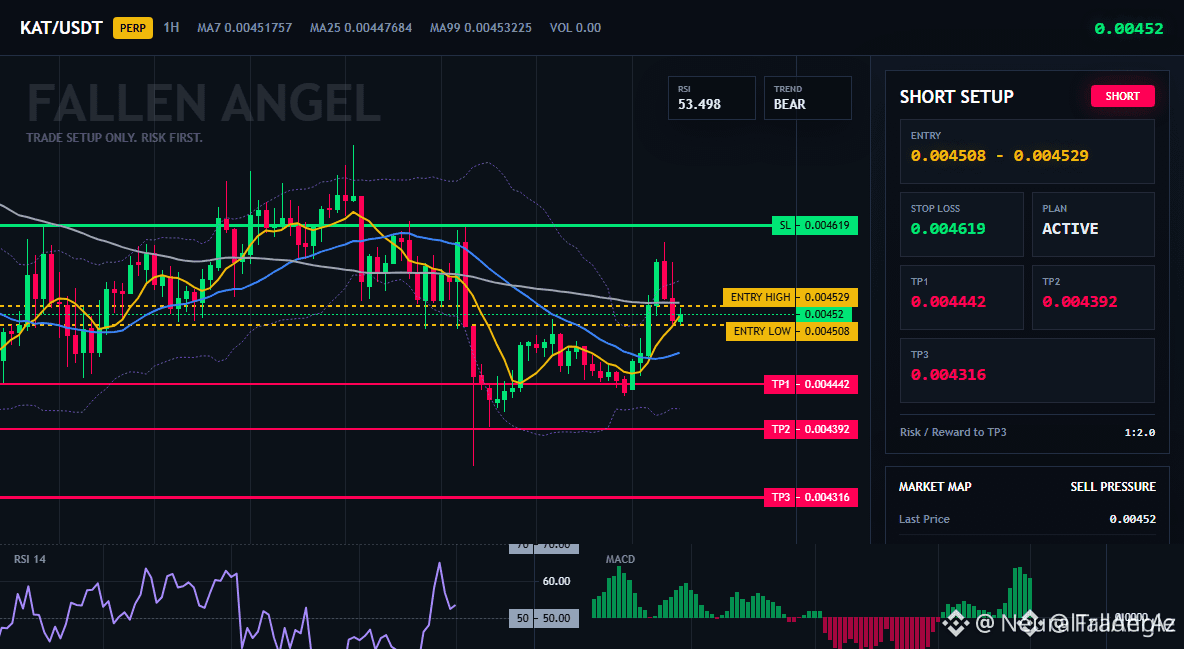Viewport: 1184px width, 649px height.
Task: Click the MACD indicator label
Action: click(620, 559)
